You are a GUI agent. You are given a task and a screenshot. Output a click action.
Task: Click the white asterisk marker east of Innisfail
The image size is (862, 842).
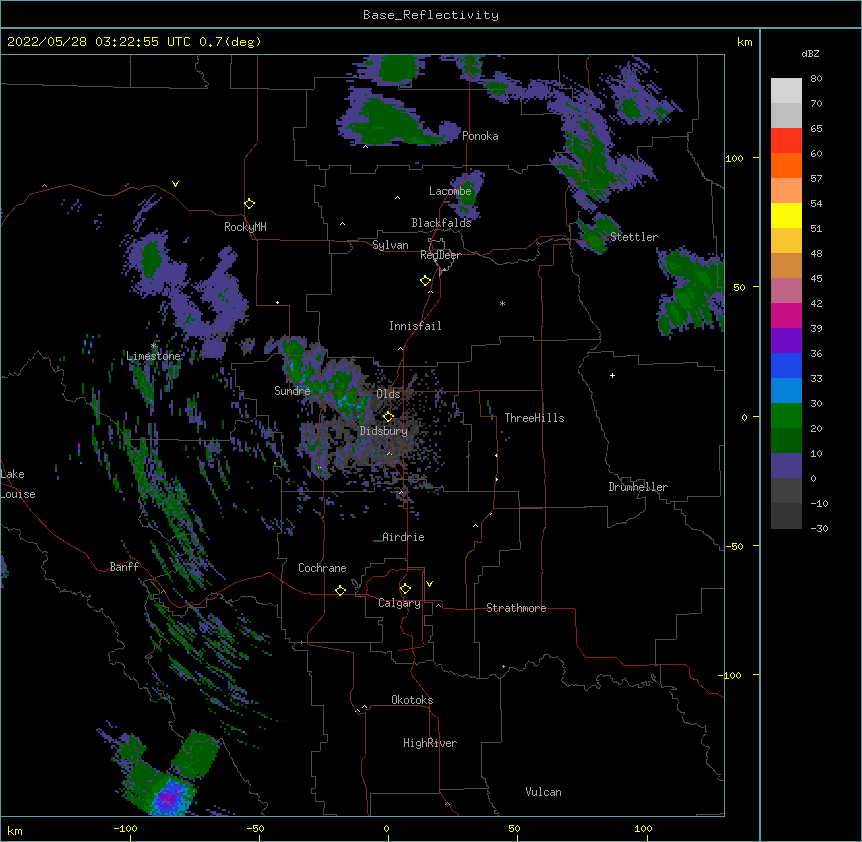pos(502,303)
